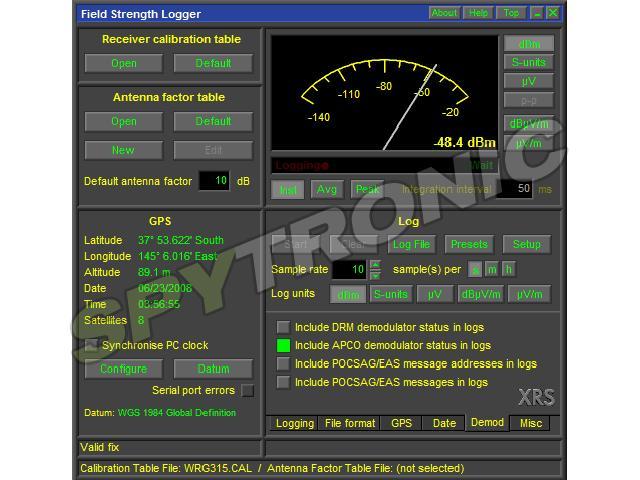Toggle Synchronise PC clock checkbox
This screenshot has width=640, height=480.
[91, 345]
